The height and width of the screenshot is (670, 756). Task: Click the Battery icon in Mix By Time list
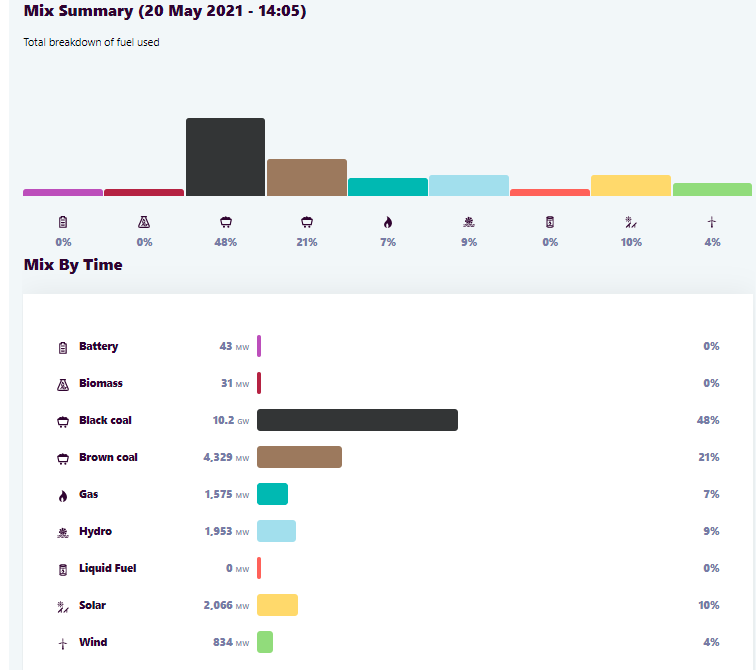62,347
